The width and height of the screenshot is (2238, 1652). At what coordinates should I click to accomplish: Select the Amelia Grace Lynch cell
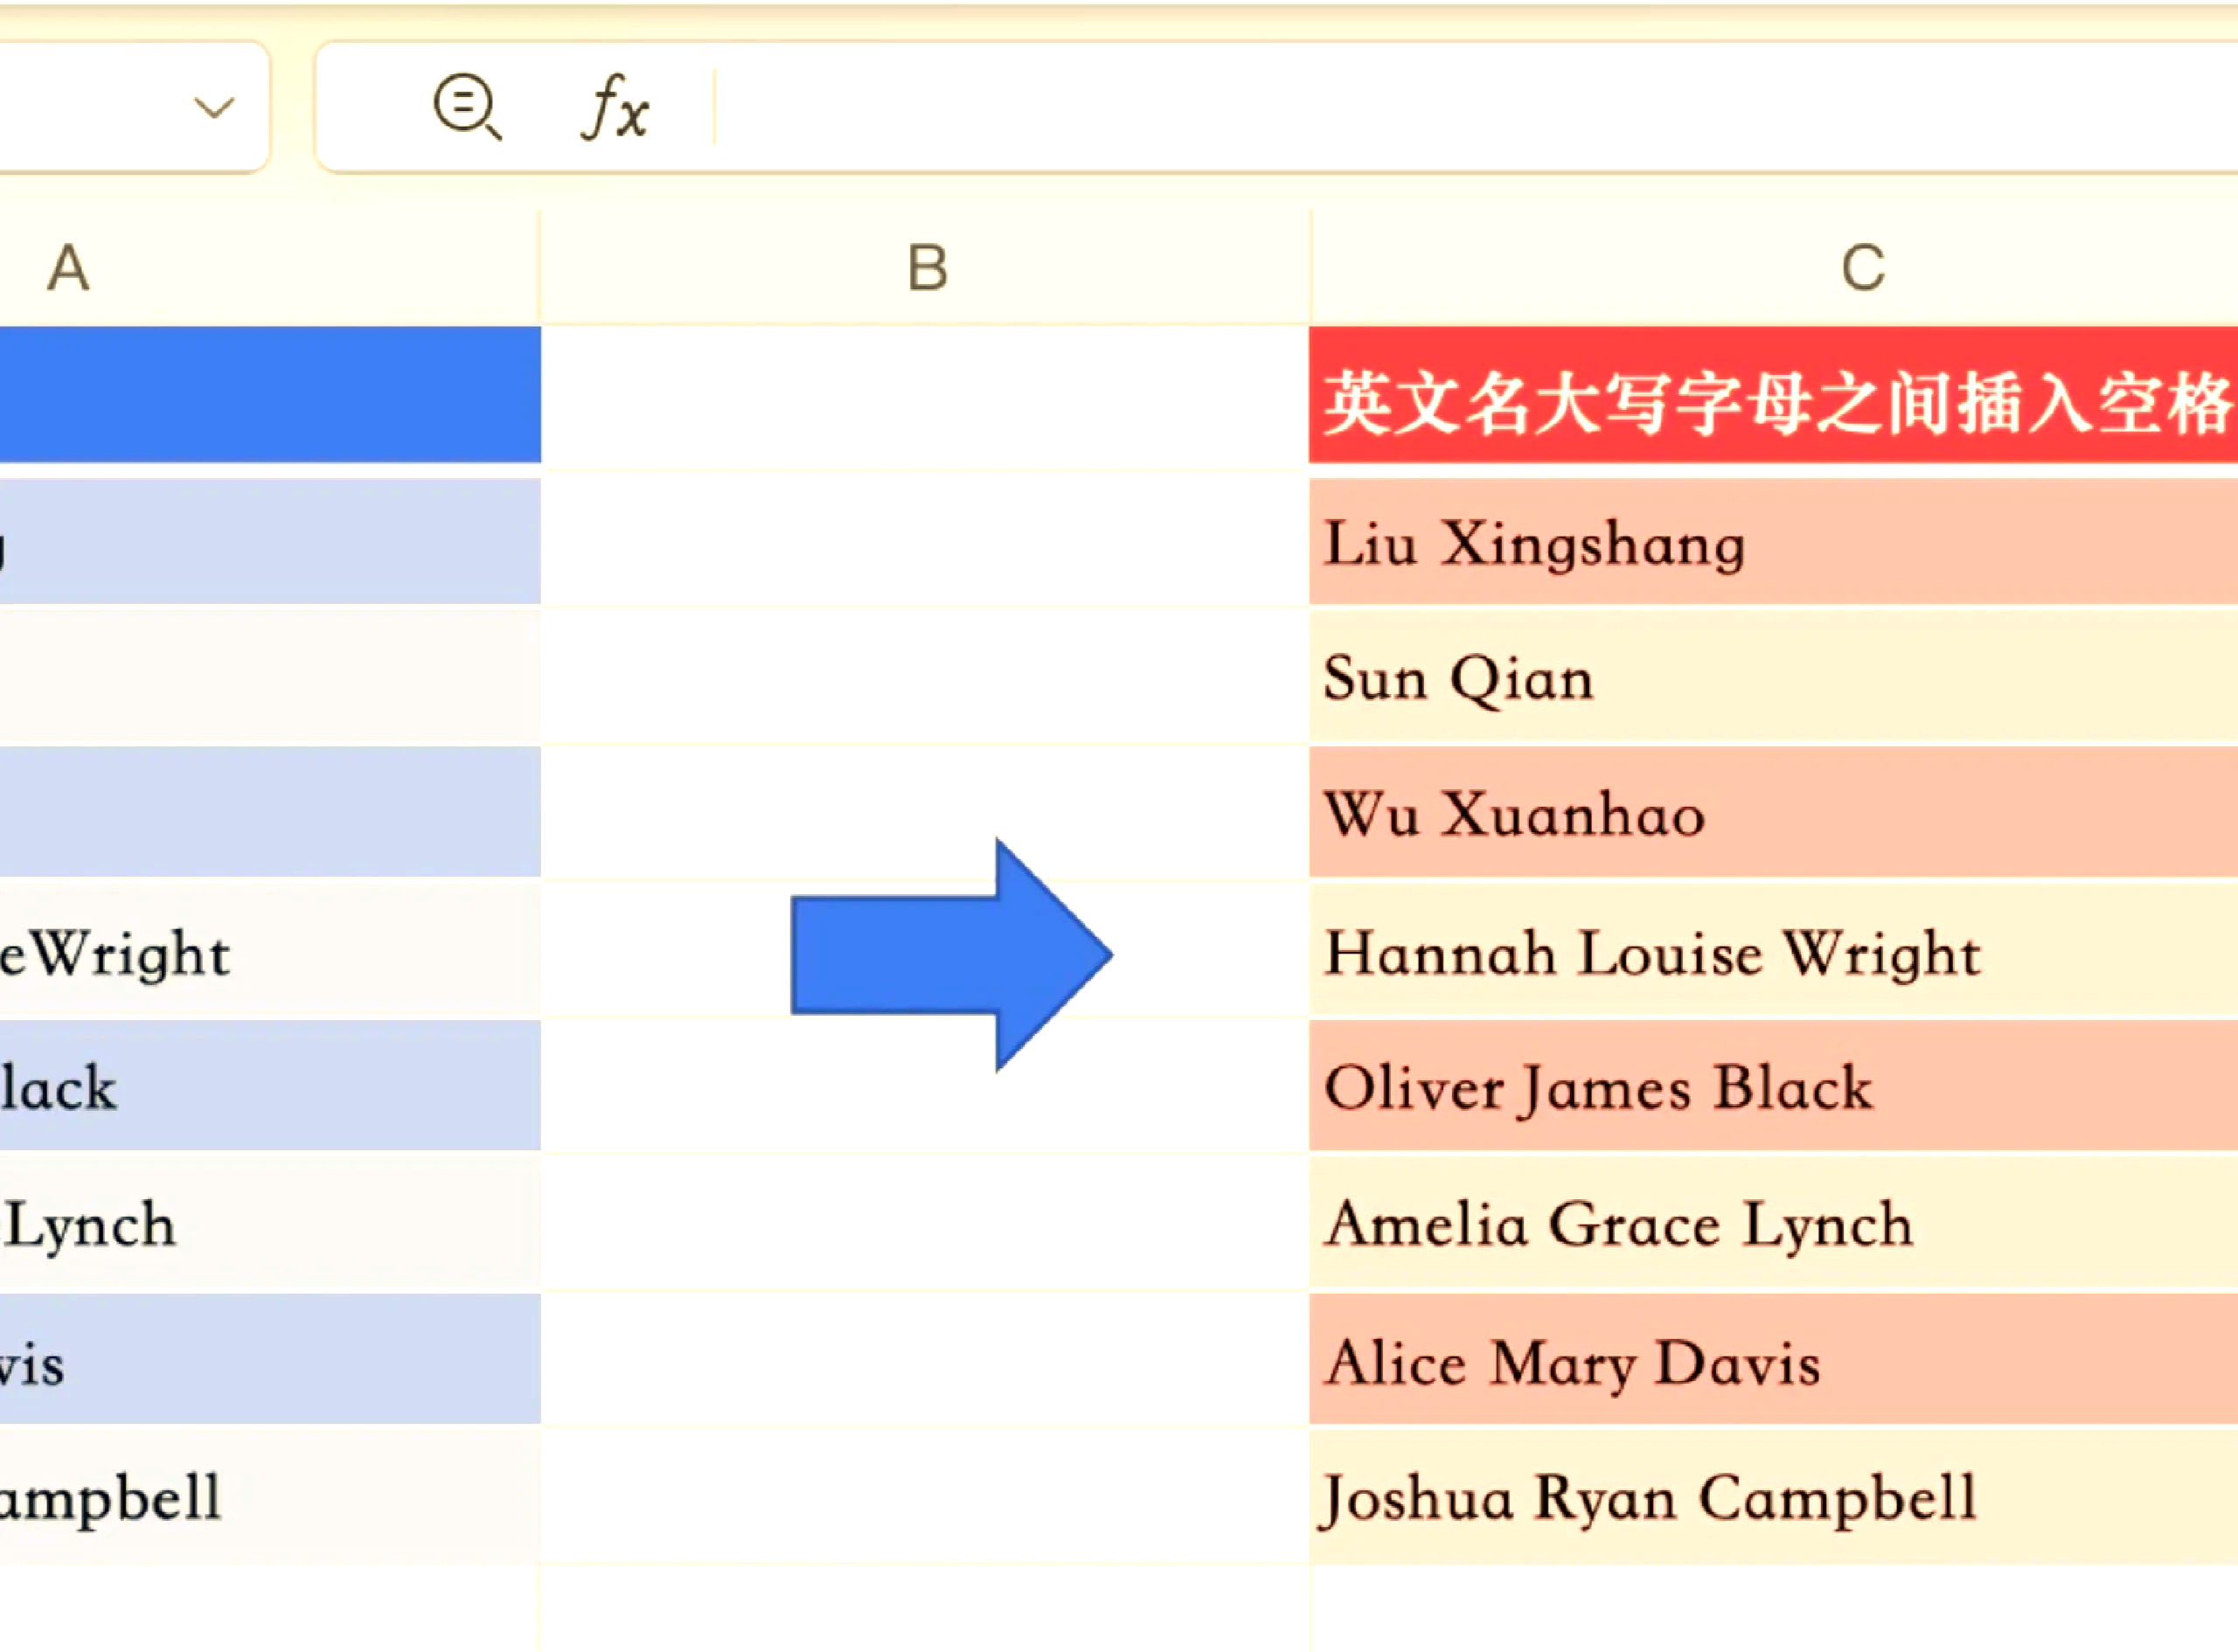1772,1224
